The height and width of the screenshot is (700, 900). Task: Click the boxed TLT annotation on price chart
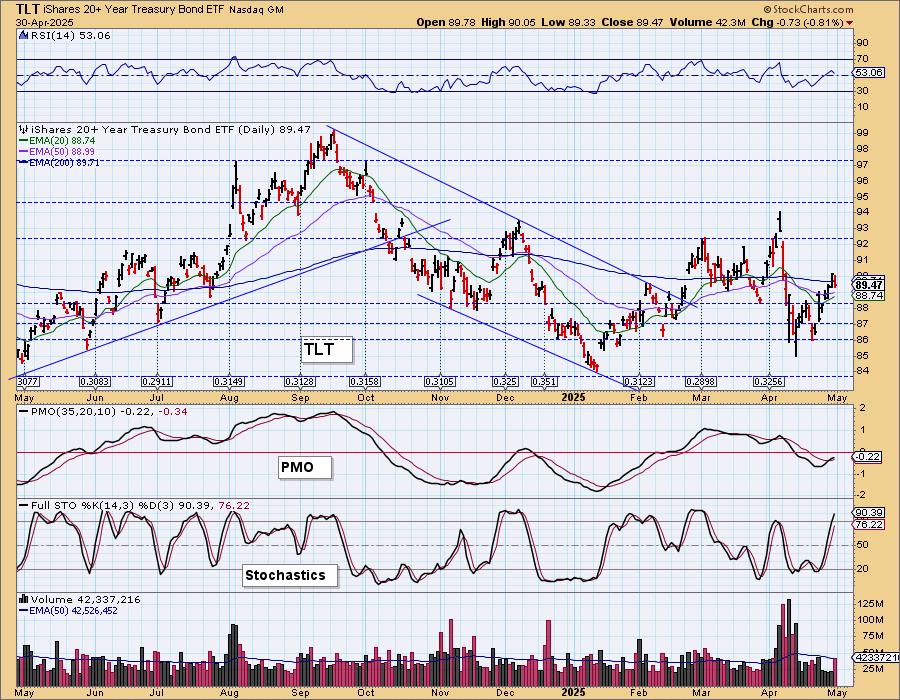pyautogui.click(x=327, y=349)
